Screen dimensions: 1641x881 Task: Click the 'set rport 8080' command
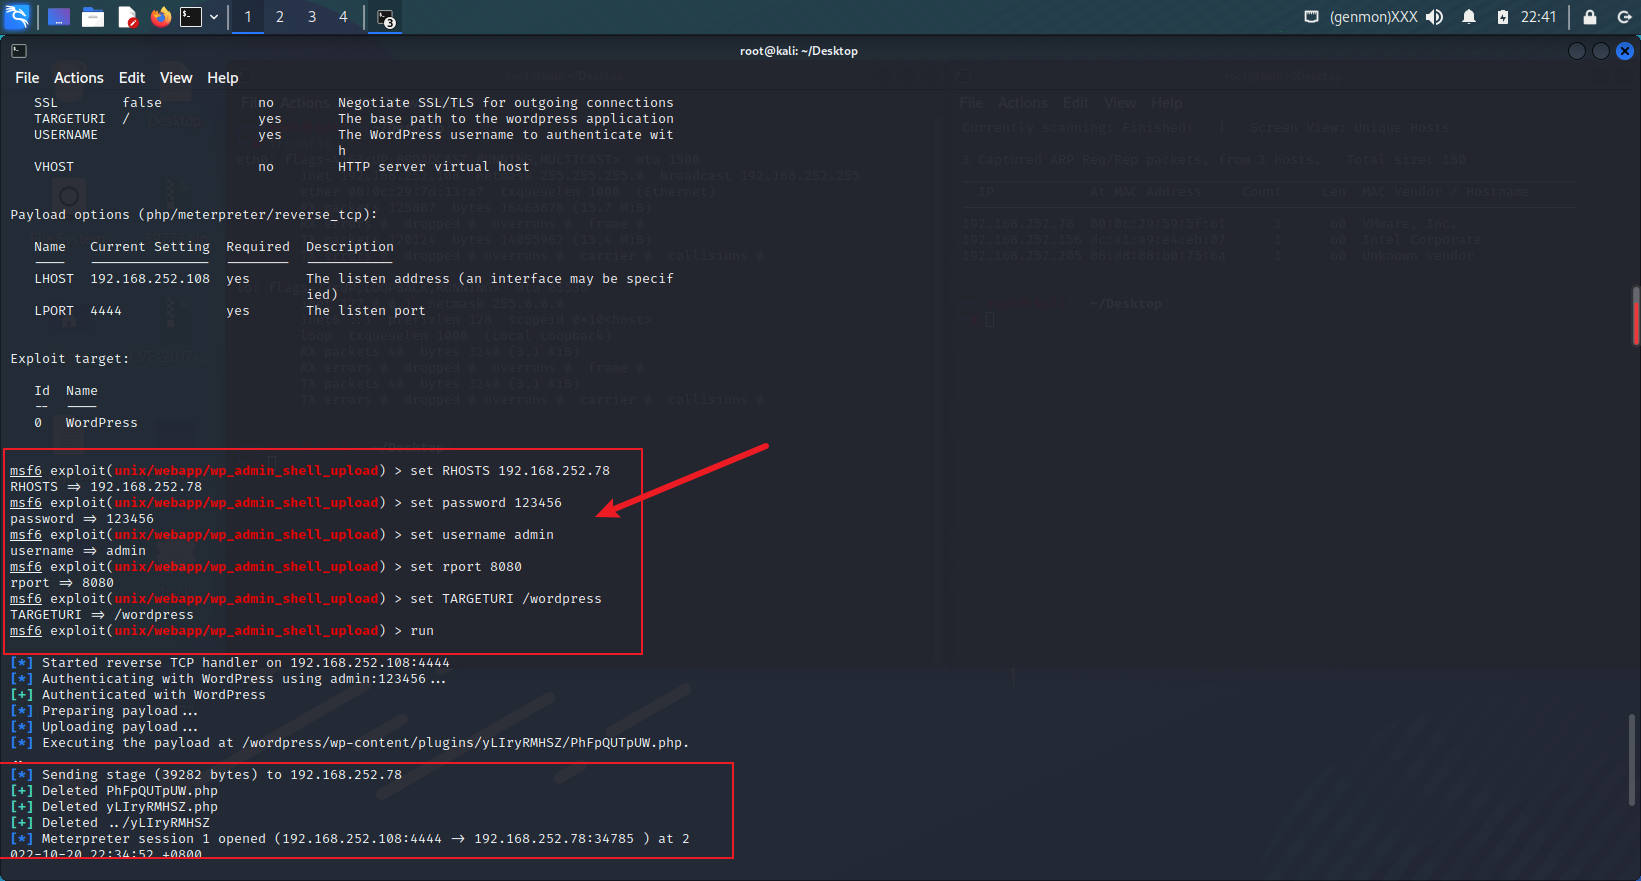pos(466,567)
